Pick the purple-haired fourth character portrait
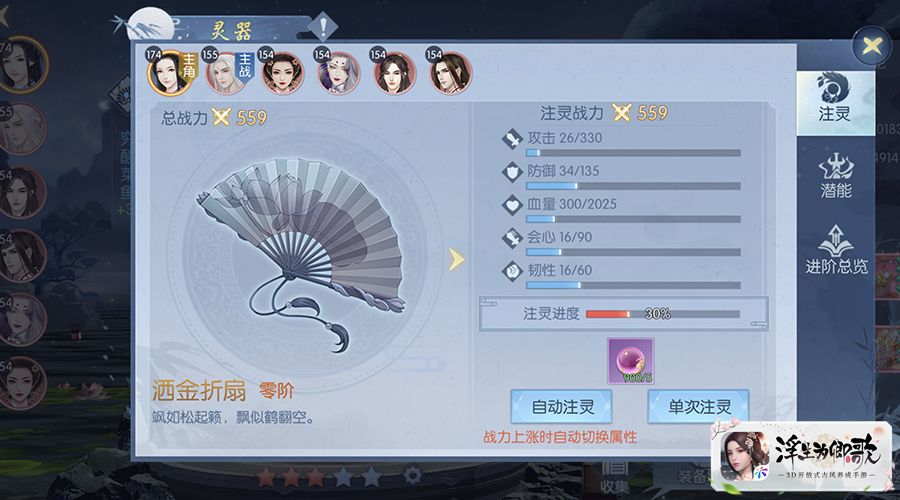The image size is (900, 500). click(338, 73)
